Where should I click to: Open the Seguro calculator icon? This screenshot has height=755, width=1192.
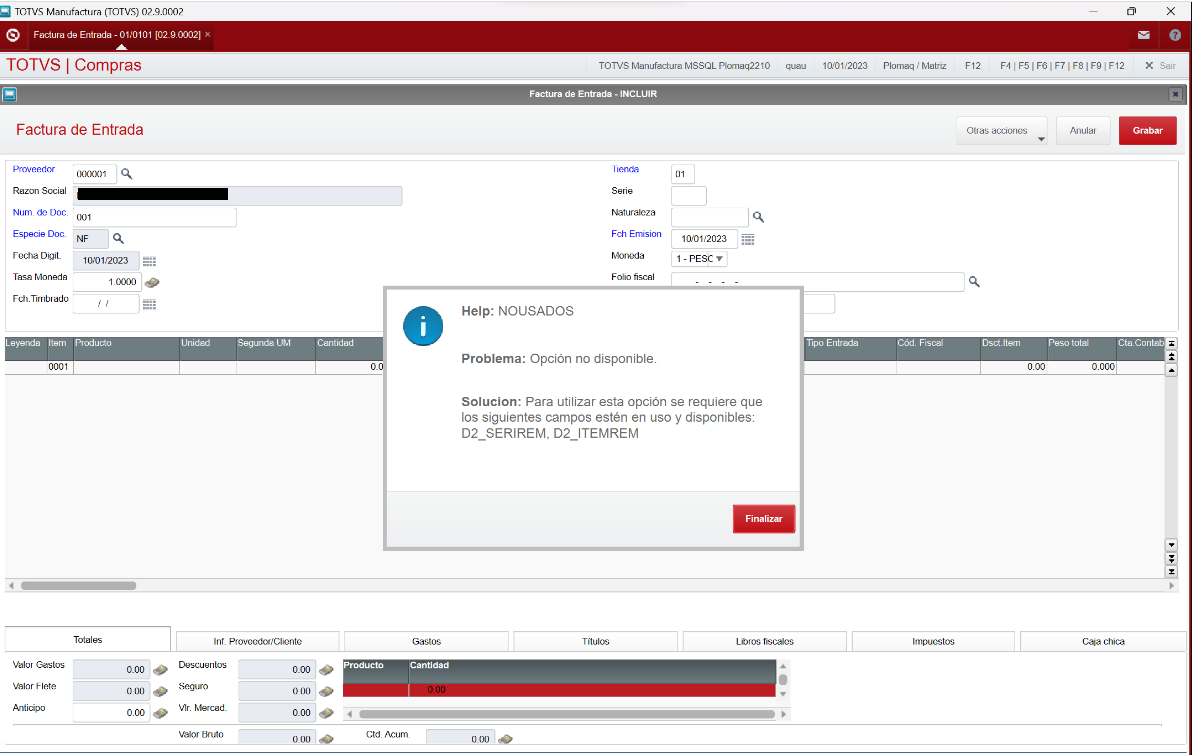pos(326,691)
